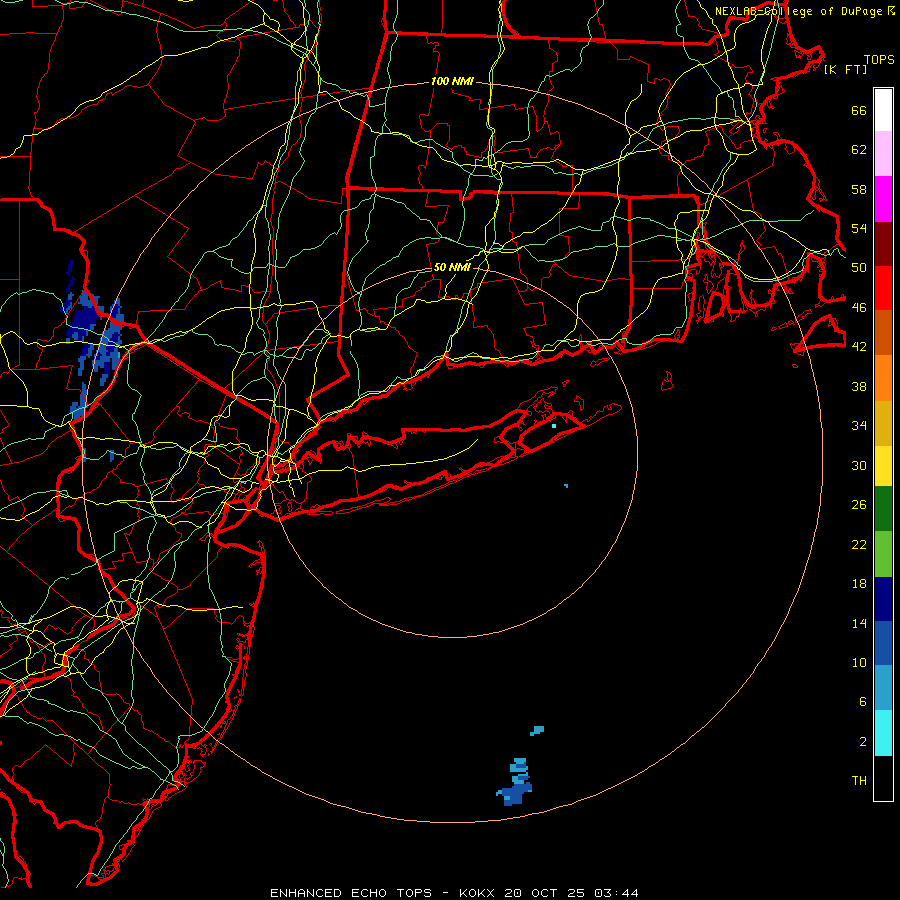The height and width of the screenshot is (900, 900).
Task: Click the '66' legend value
Action: (859, 110)
